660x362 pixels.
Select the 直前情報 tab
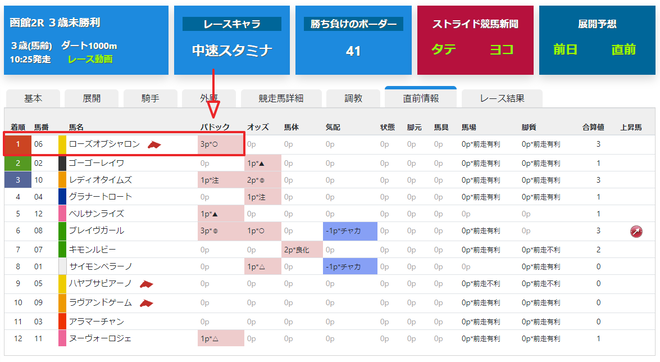[x=421, y=98]
